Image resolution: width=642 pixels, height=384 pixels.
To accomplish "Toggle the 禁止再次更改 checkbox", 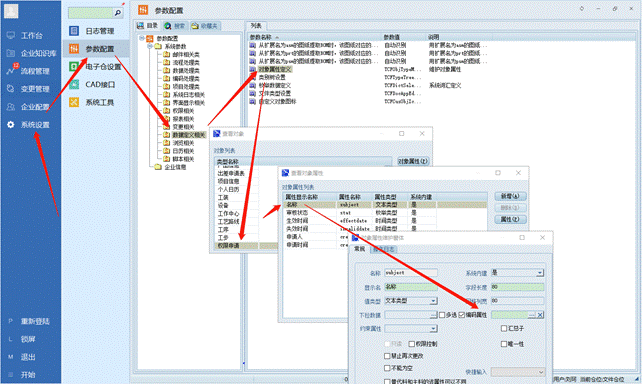I will pos(387,356).
